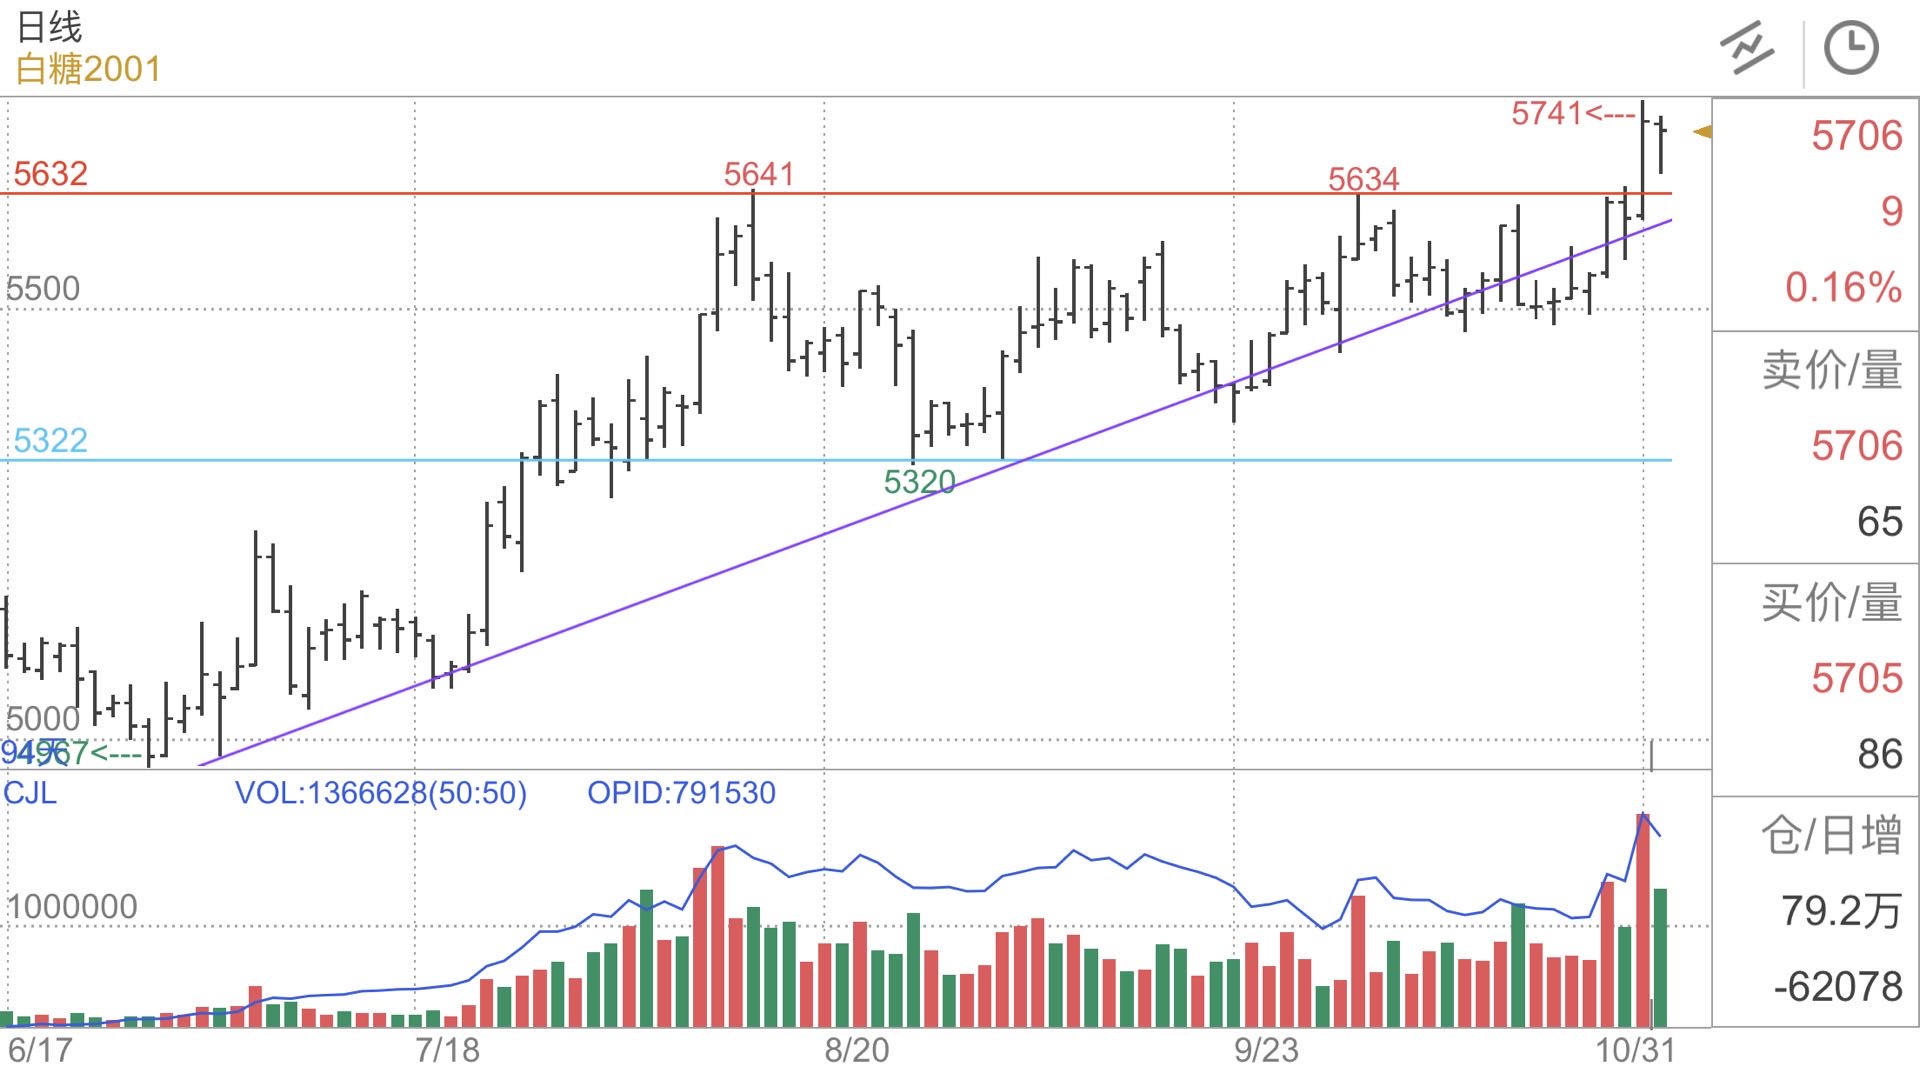1920x1080 pixels.
Task: Select the 8/20 date on the time axis
Action: (x=856, y=1051)
